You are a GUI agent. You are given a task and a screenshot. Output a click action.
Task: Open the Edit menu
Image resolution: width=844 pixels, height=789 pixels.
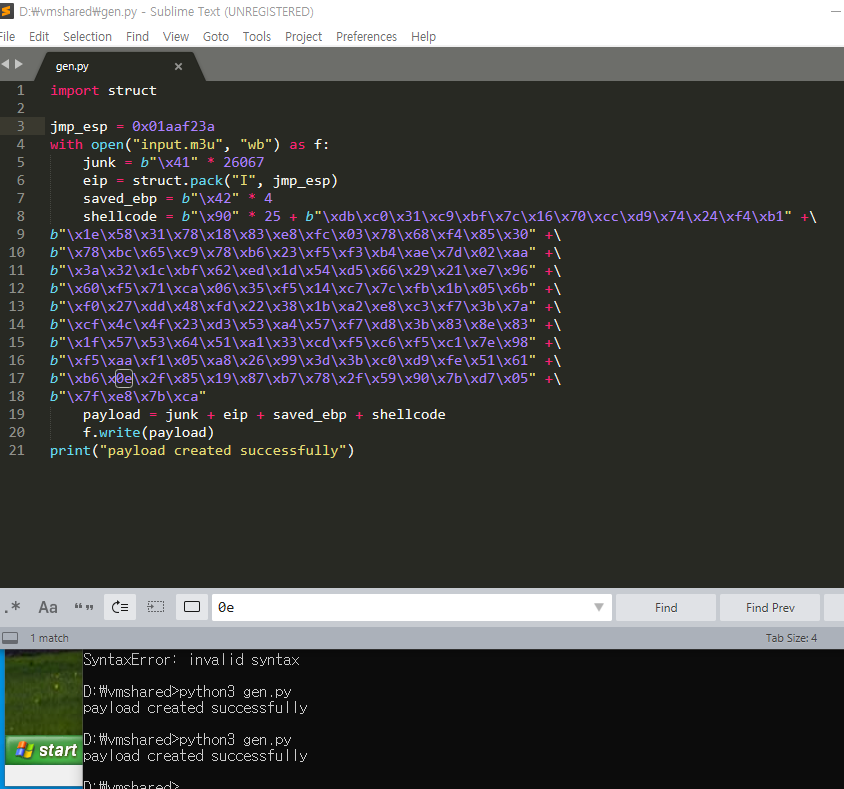39,37
